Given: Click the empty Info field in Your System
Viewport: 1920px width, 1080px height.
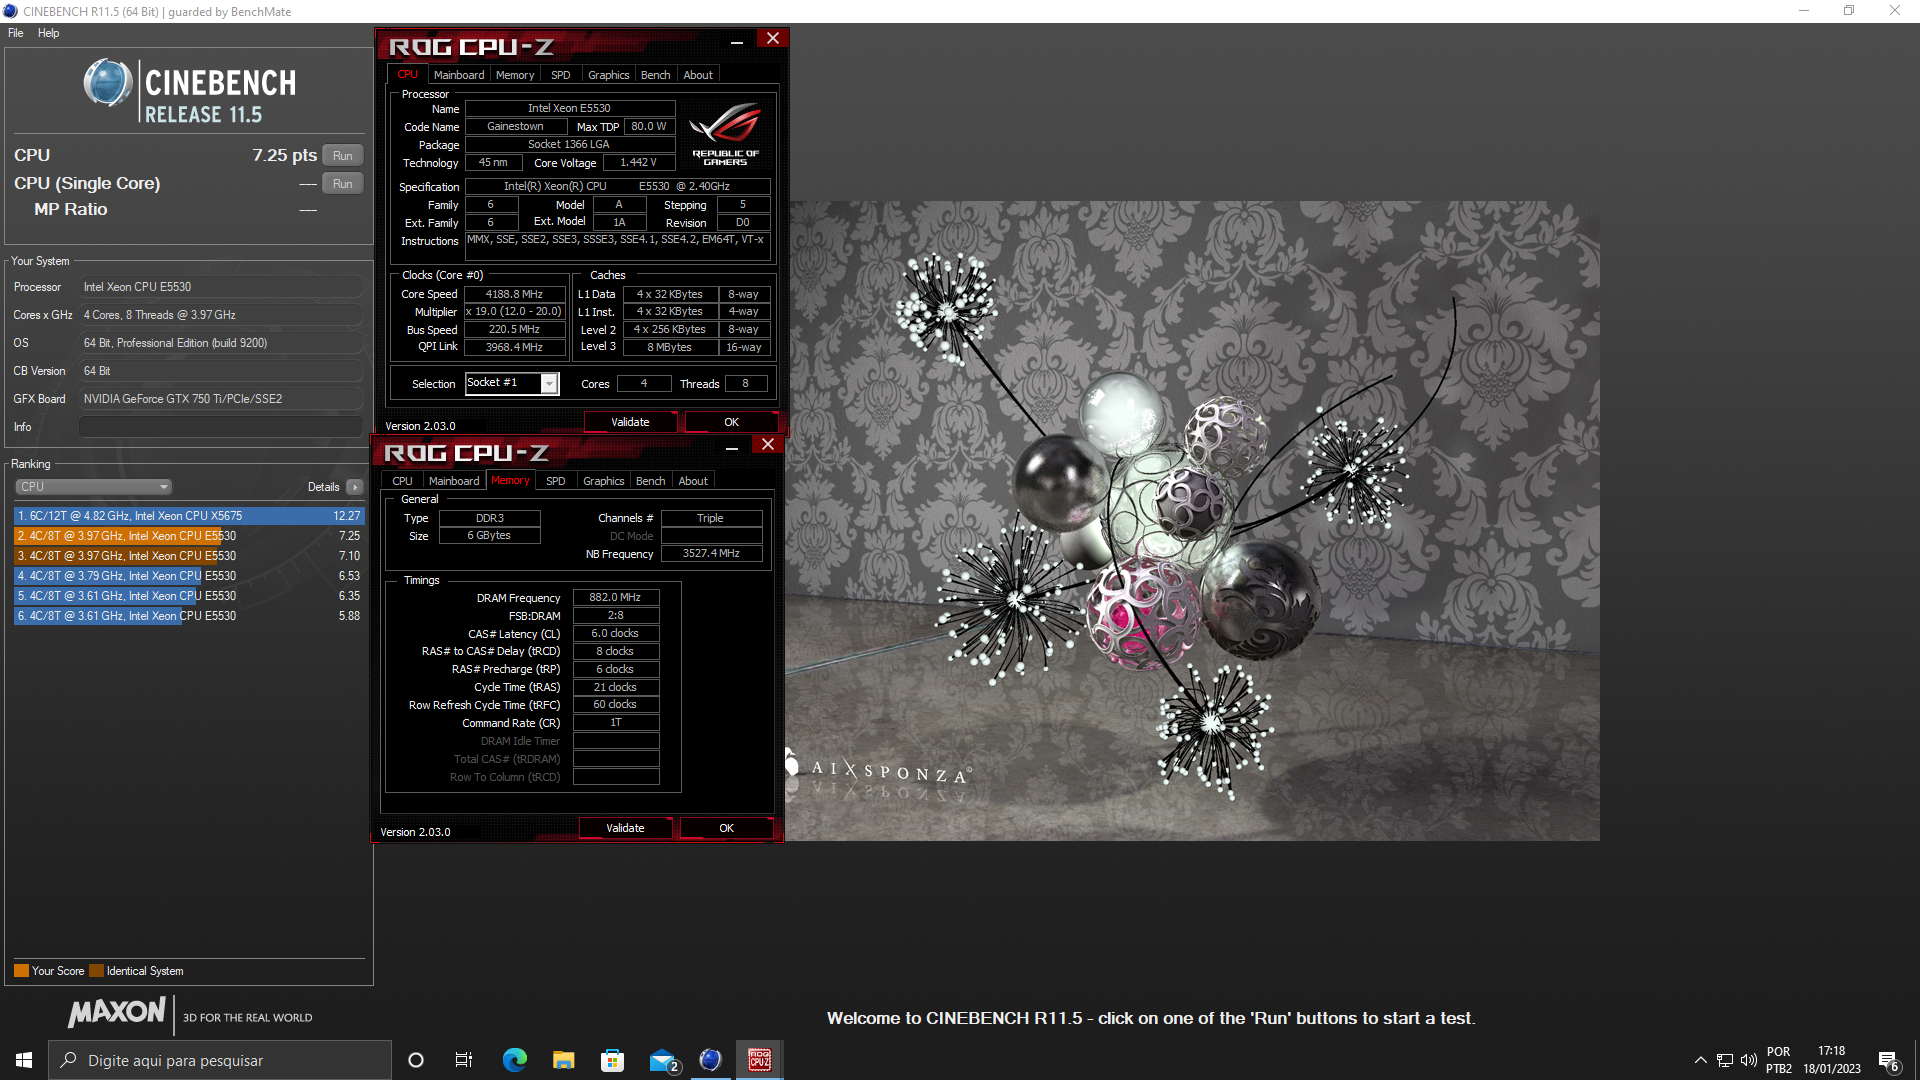Looking at the screenshot, I should tap(221, 427).
